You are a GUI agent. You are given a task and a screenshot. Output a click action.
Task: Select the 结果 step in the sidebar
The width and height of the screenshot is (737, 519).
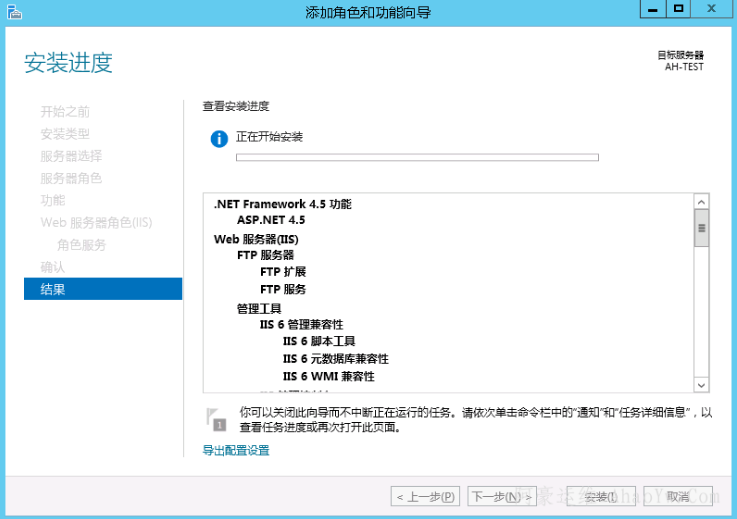[x=103, y=289]
